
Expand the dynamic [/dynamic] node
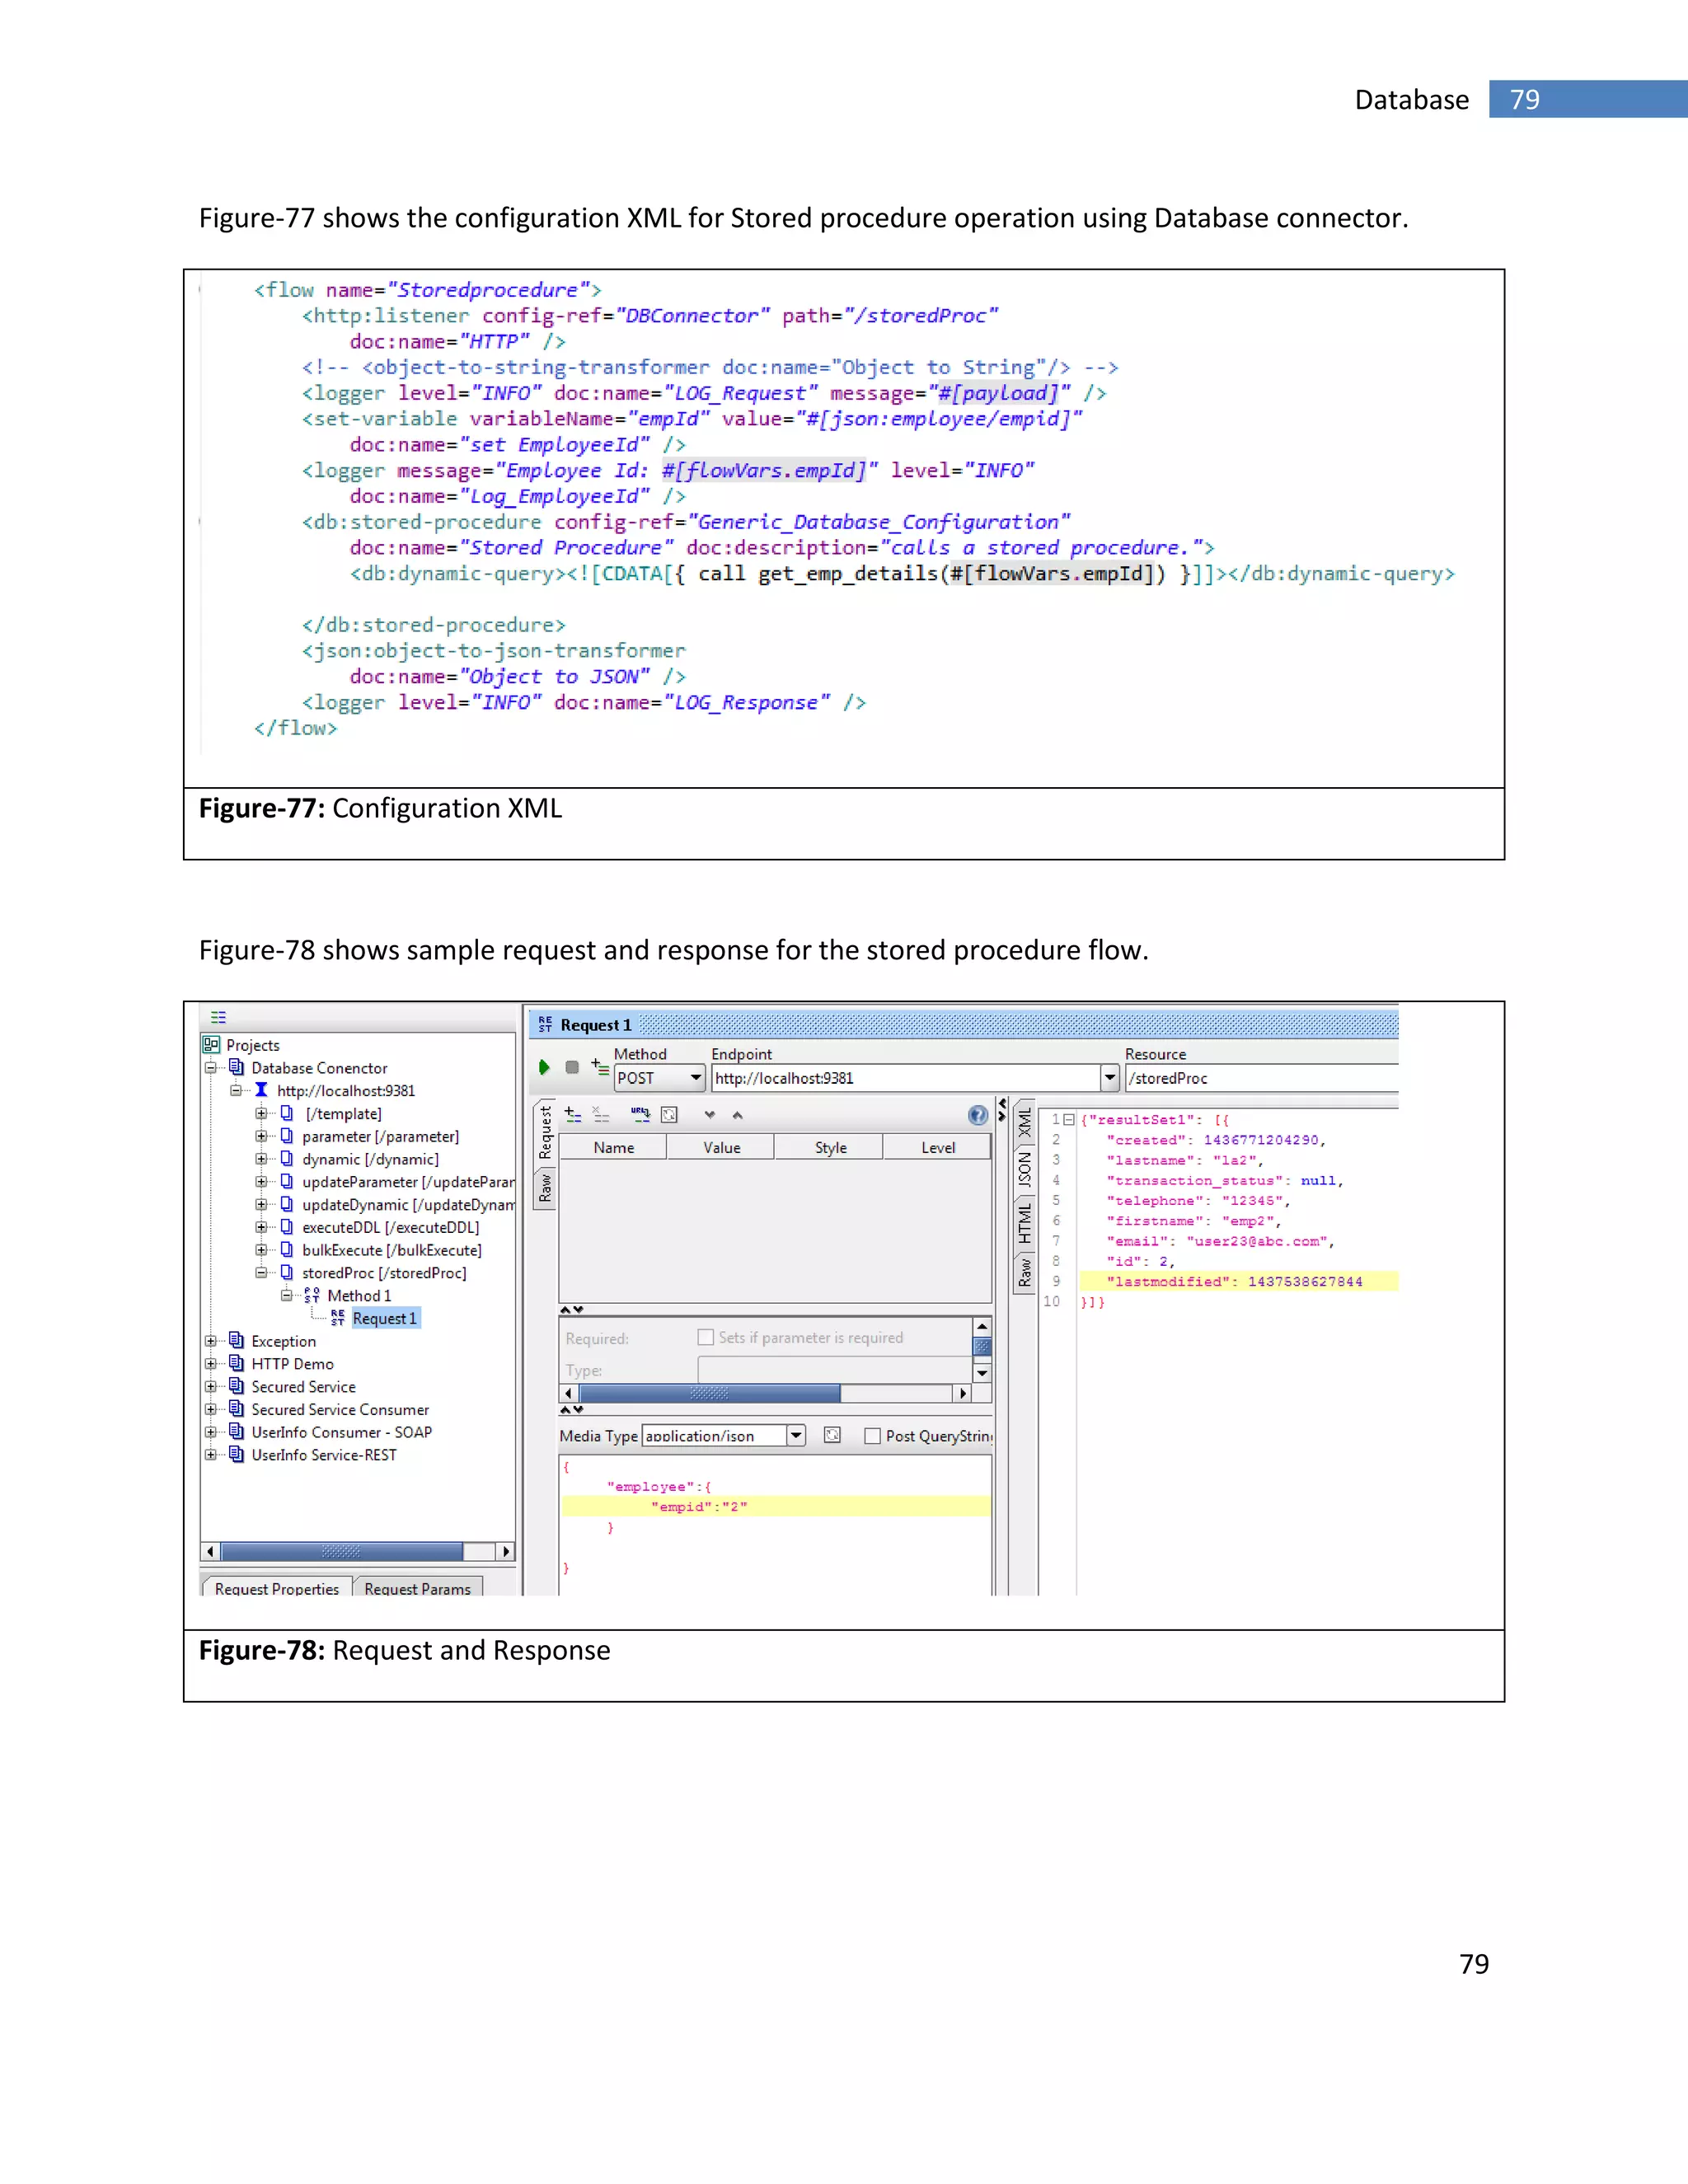coord(261,1159)
